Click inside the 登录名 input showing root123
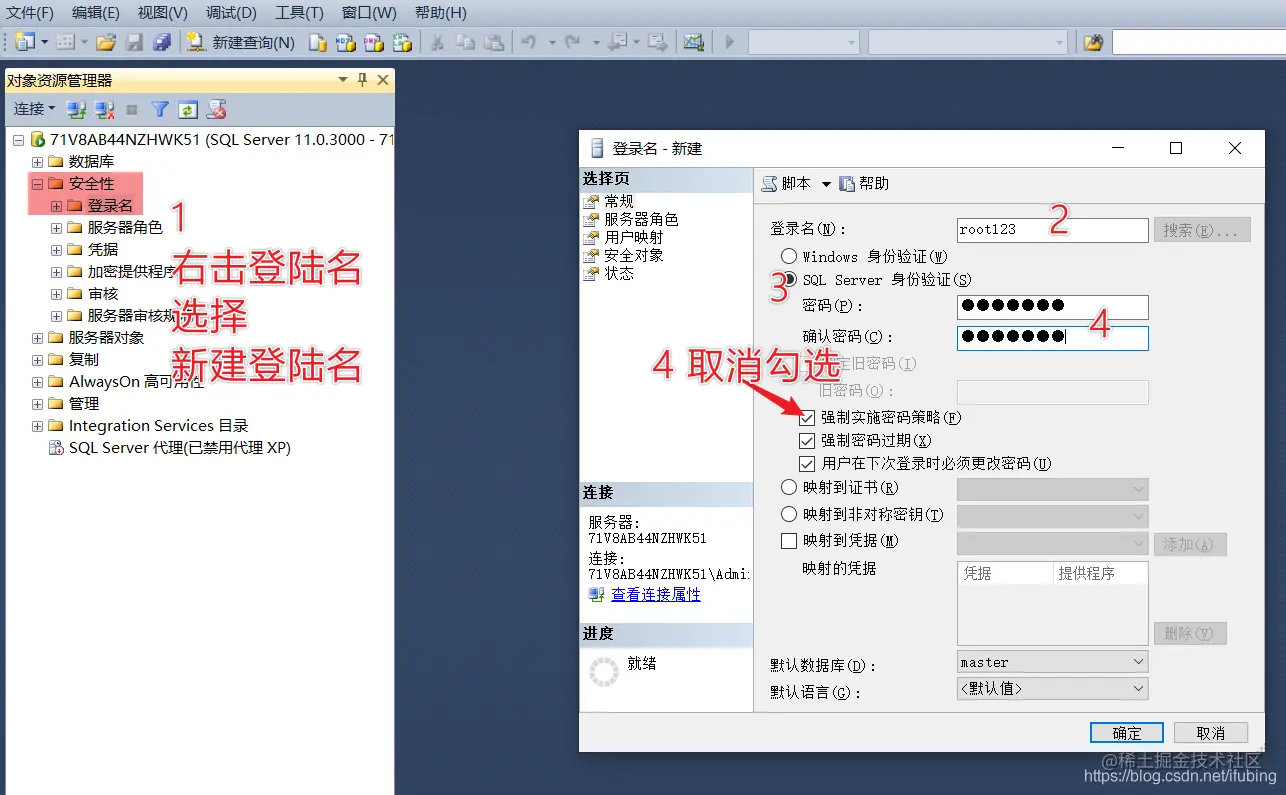The image size is (1286, 795). pyautogui.click(x=1050, y=230)
